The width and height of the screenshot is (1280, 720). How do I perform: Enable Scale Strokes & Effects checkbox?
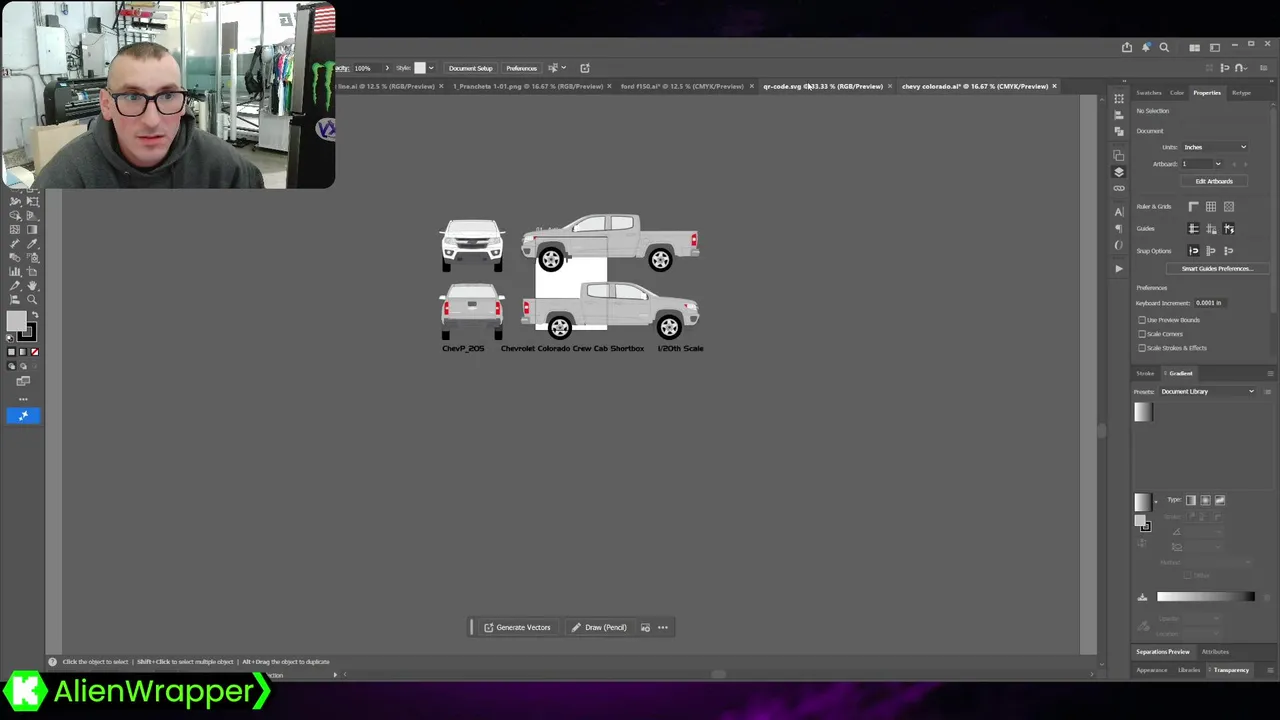[x=1142, y=348]
